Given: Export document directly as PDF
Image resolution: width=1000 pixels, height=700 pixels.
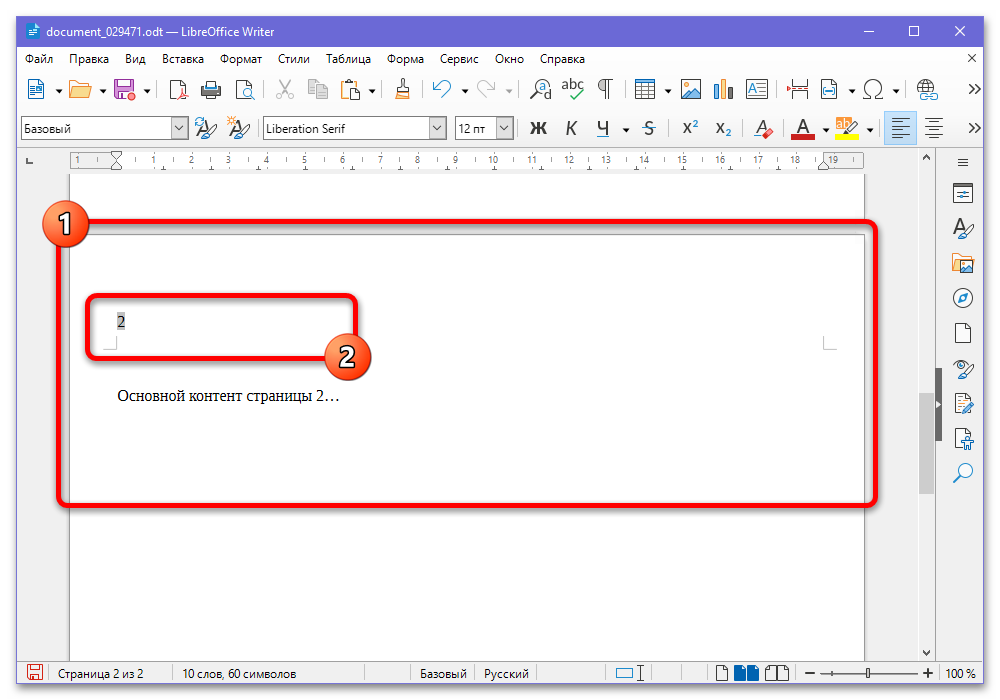Looking at the screenshot, I should [178, 89].
